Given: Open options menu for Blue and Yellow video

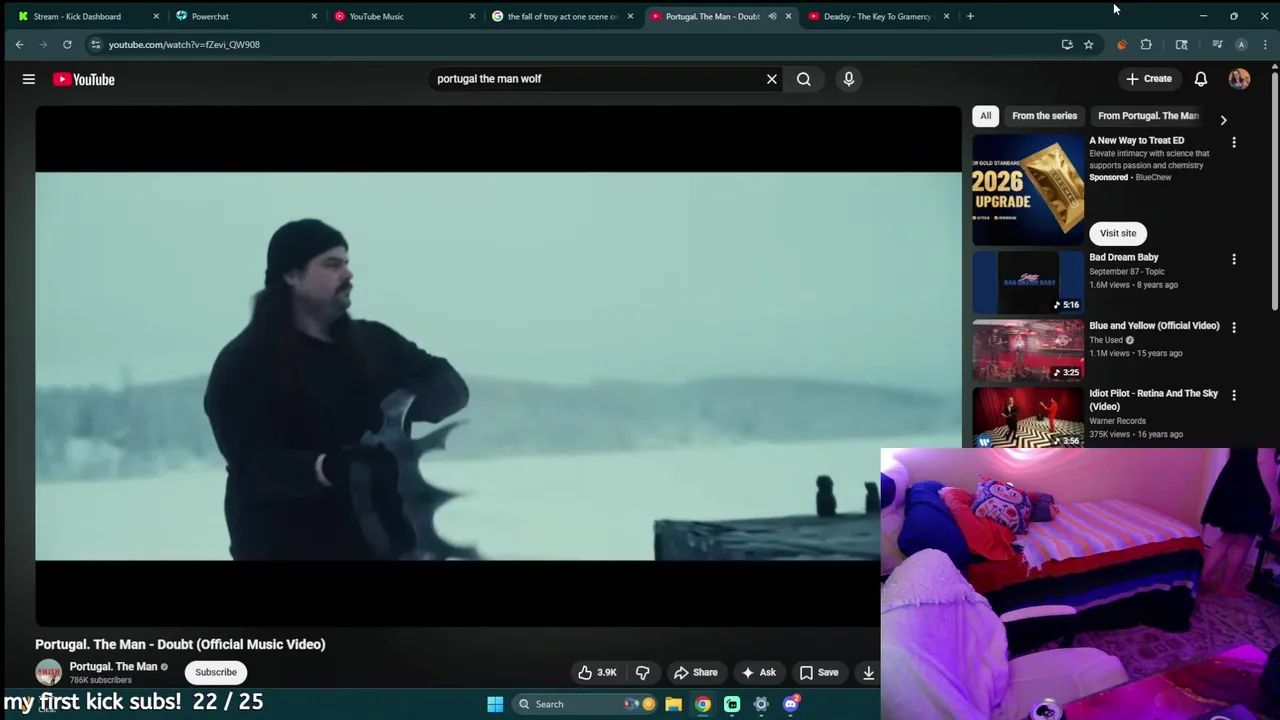Looking at the screenshot, I should [x=1234, y=327].
